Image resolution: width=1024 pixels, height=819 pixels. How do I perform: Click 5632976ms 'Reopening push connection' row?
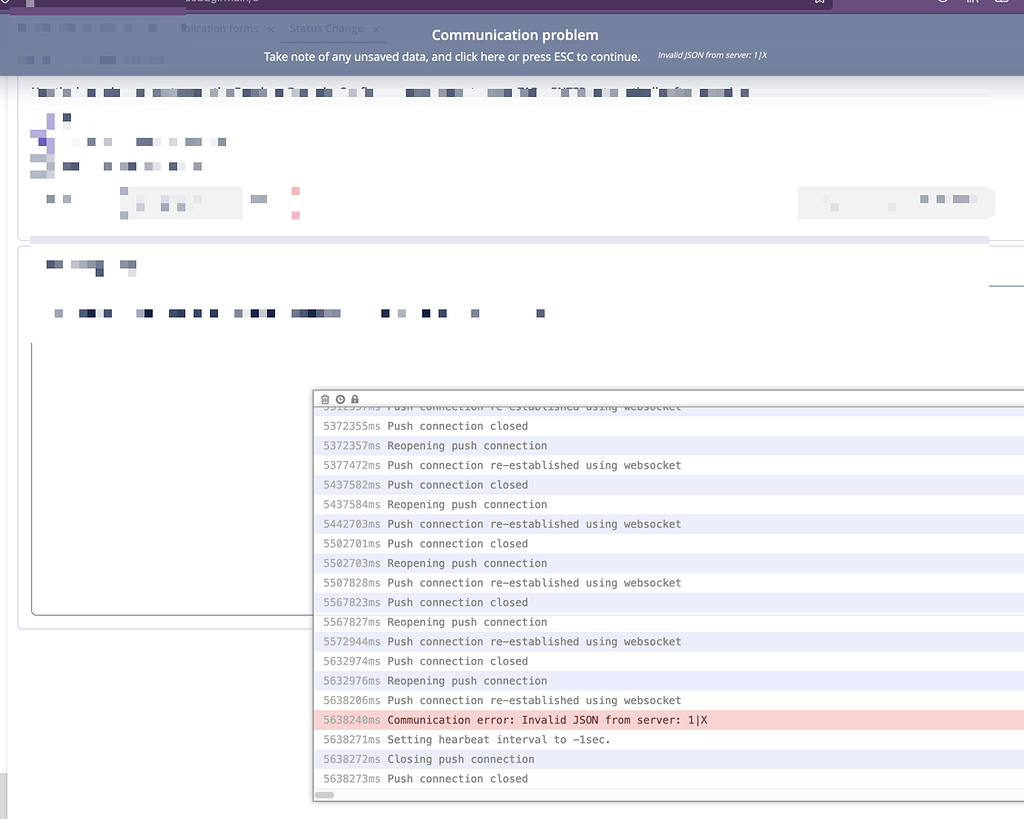click(669, 681)
